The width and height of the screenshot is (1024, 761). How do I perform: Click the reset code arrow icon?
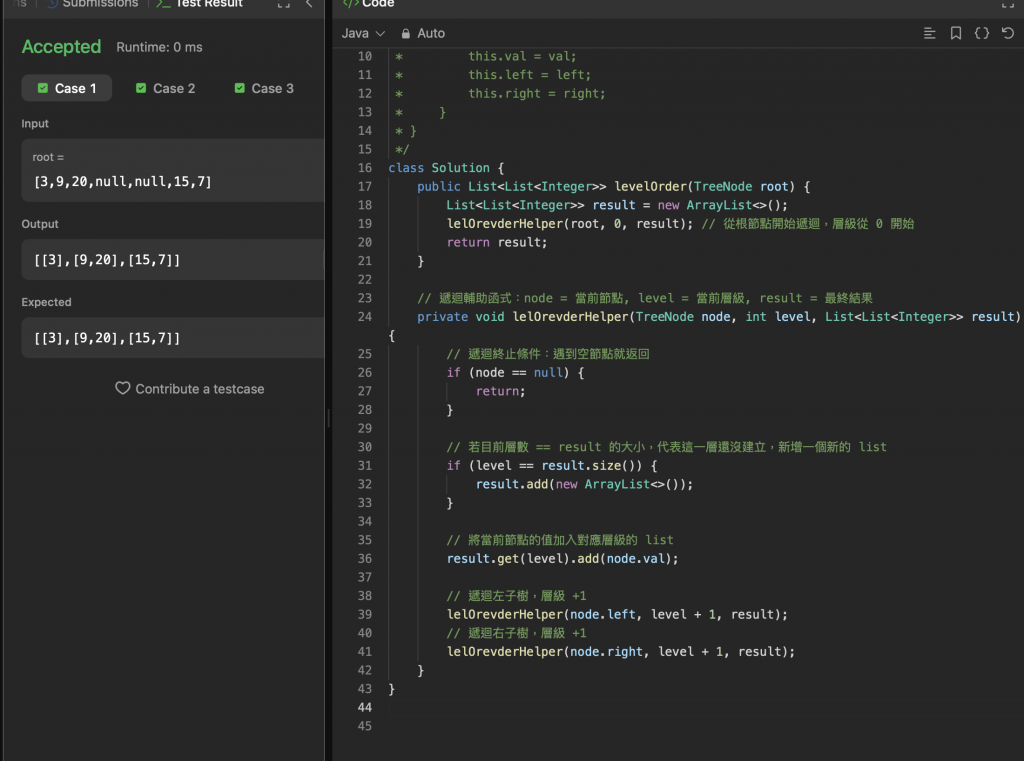pyautogui.click(x=1008, y=33)
